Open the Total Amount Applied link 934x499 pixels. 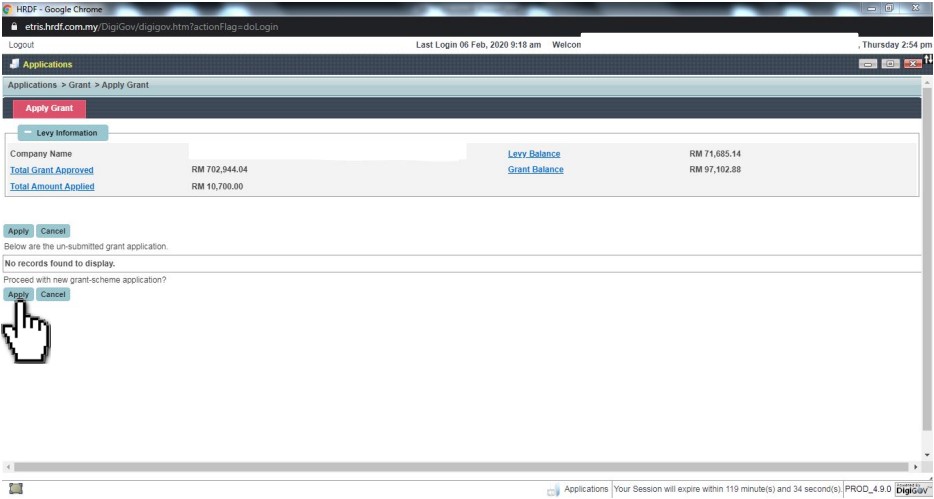click(51, 186)
